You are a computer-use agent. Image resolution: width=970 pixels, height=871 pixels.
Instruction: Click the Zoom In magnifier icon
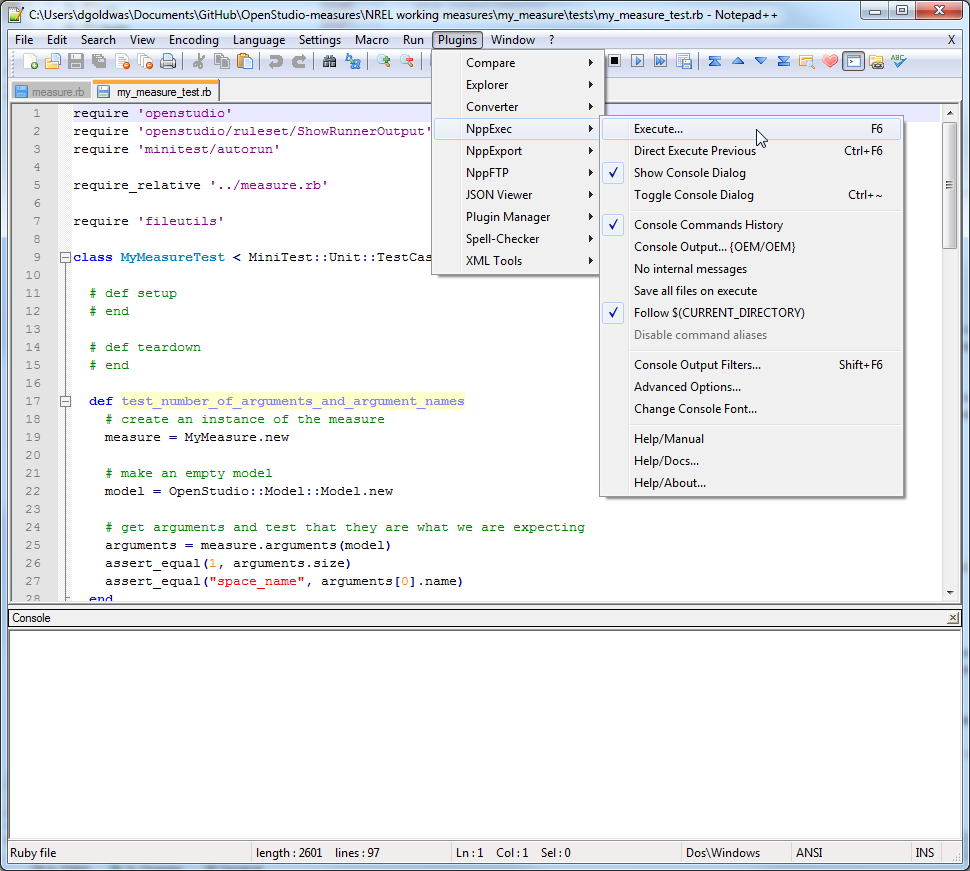point(383,61)
